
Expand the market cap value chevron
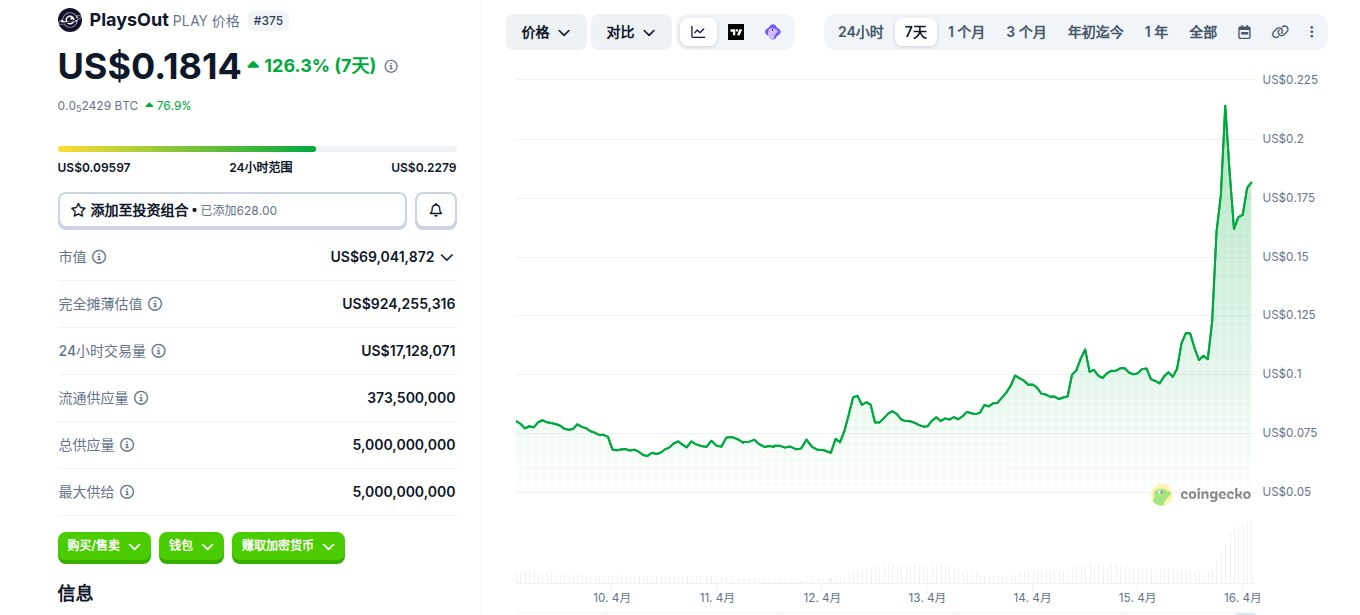[x=446, y=257]
